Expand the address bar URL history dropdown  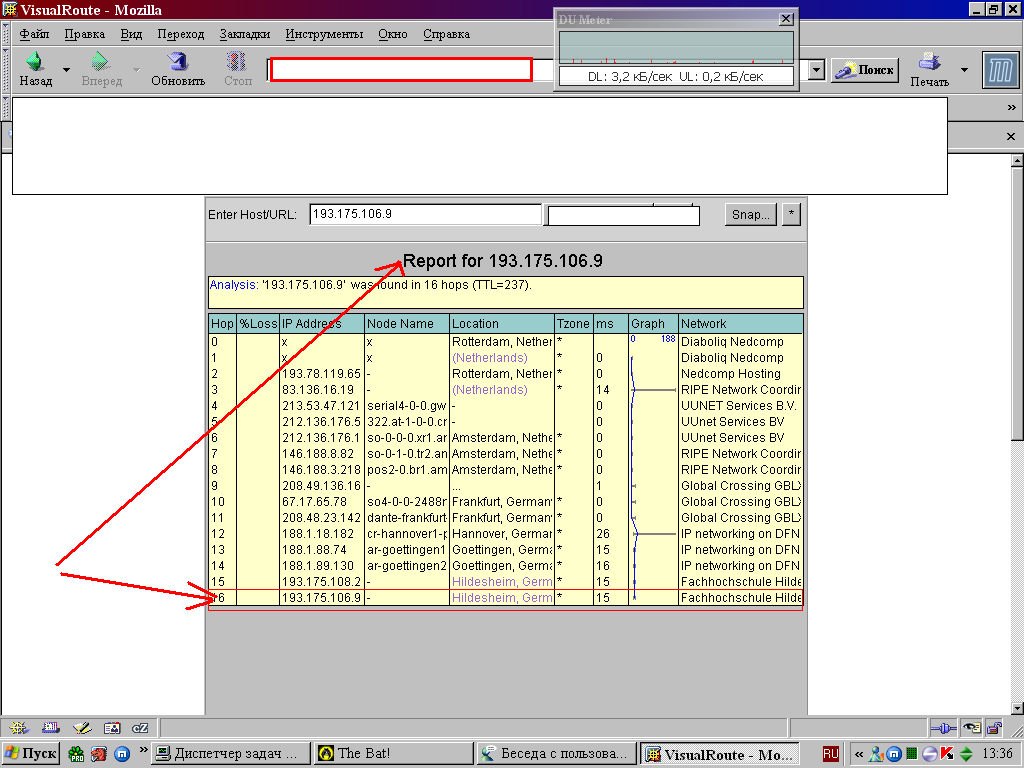coord(816,70)
